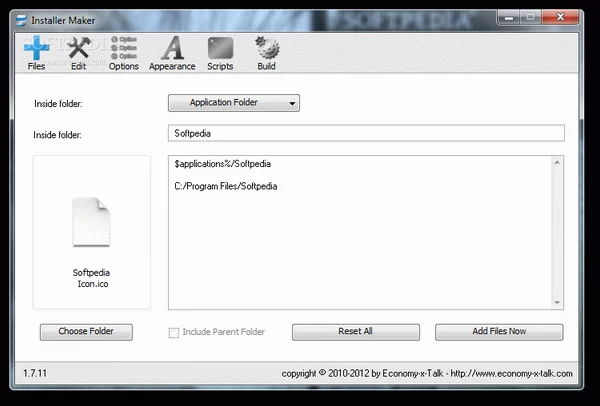Open the Files section with the blue plus icon
600x406 pixels.
36,53
